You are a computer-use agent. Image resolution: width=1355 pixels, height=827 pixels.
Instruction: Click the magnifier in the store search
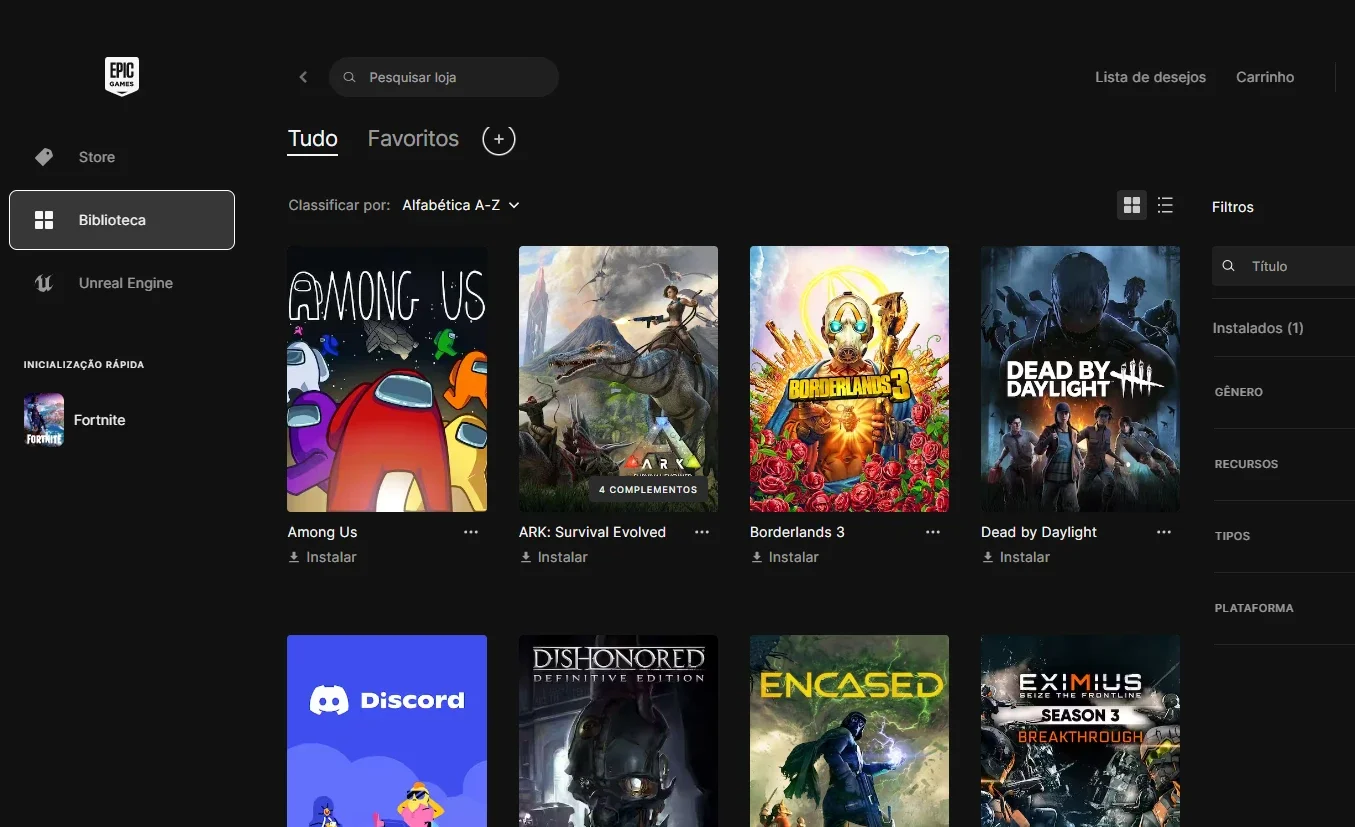[x=349, y=77]
